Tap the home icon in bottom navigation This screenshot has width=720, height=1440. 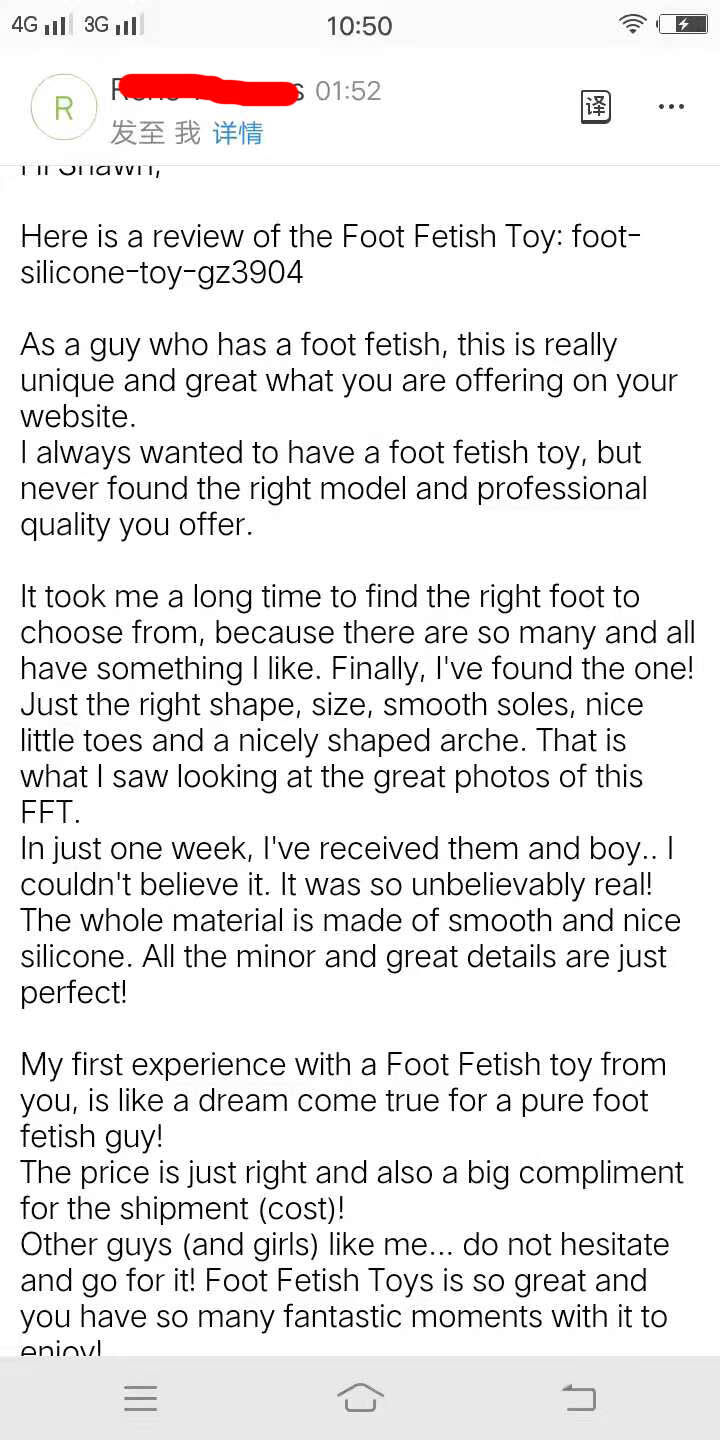pos(359,1397)
